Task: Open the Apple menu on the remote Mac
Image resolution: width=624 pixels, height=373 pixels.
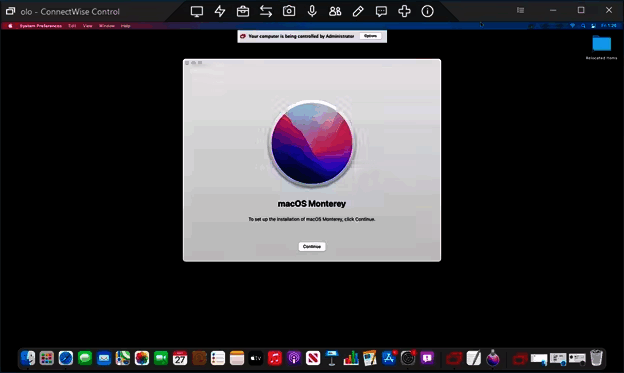Action: pos(10,26)
